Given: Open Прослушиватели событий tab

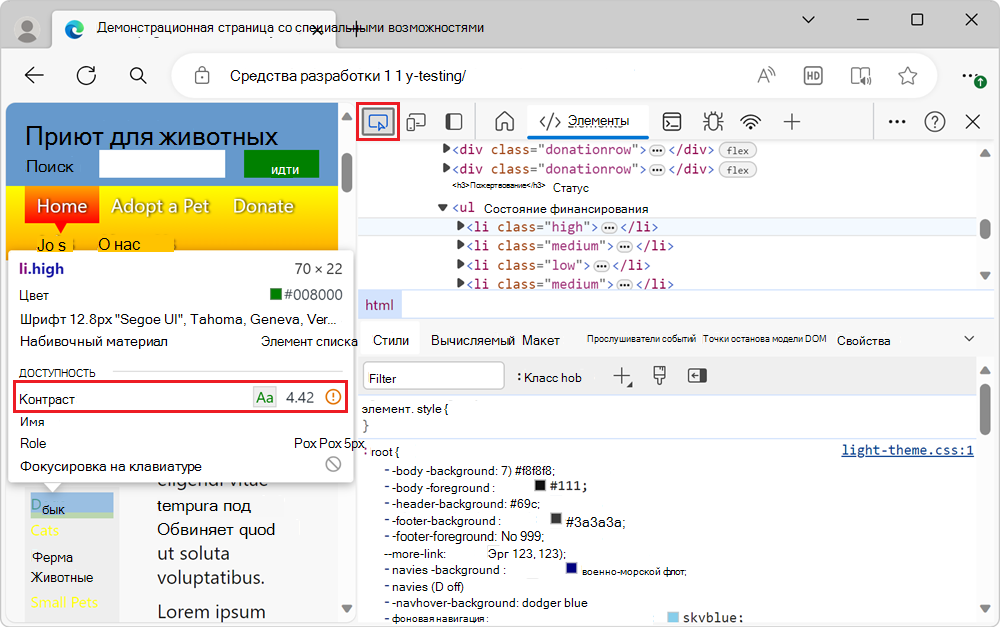Looking at the screenshot, I should 641,339.
